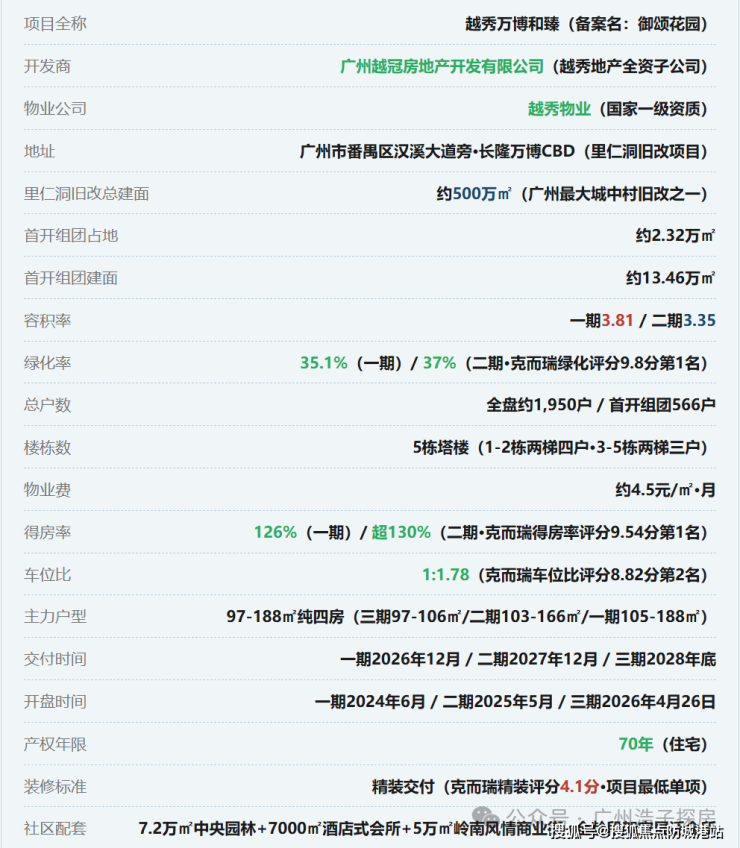Click the 绿化率 row label
This screenshot has height=848, width=740.
point(47,363)
